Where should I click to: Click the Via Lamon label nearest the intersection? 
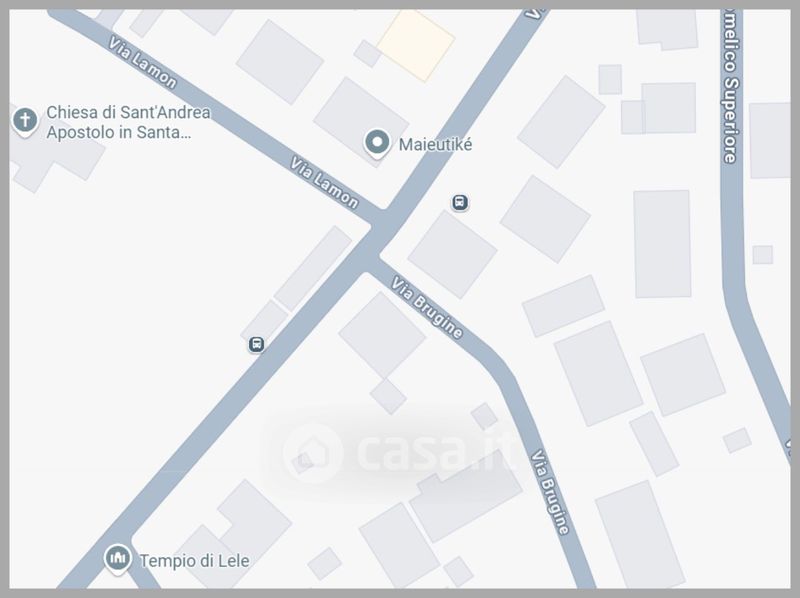pos(324,183)
